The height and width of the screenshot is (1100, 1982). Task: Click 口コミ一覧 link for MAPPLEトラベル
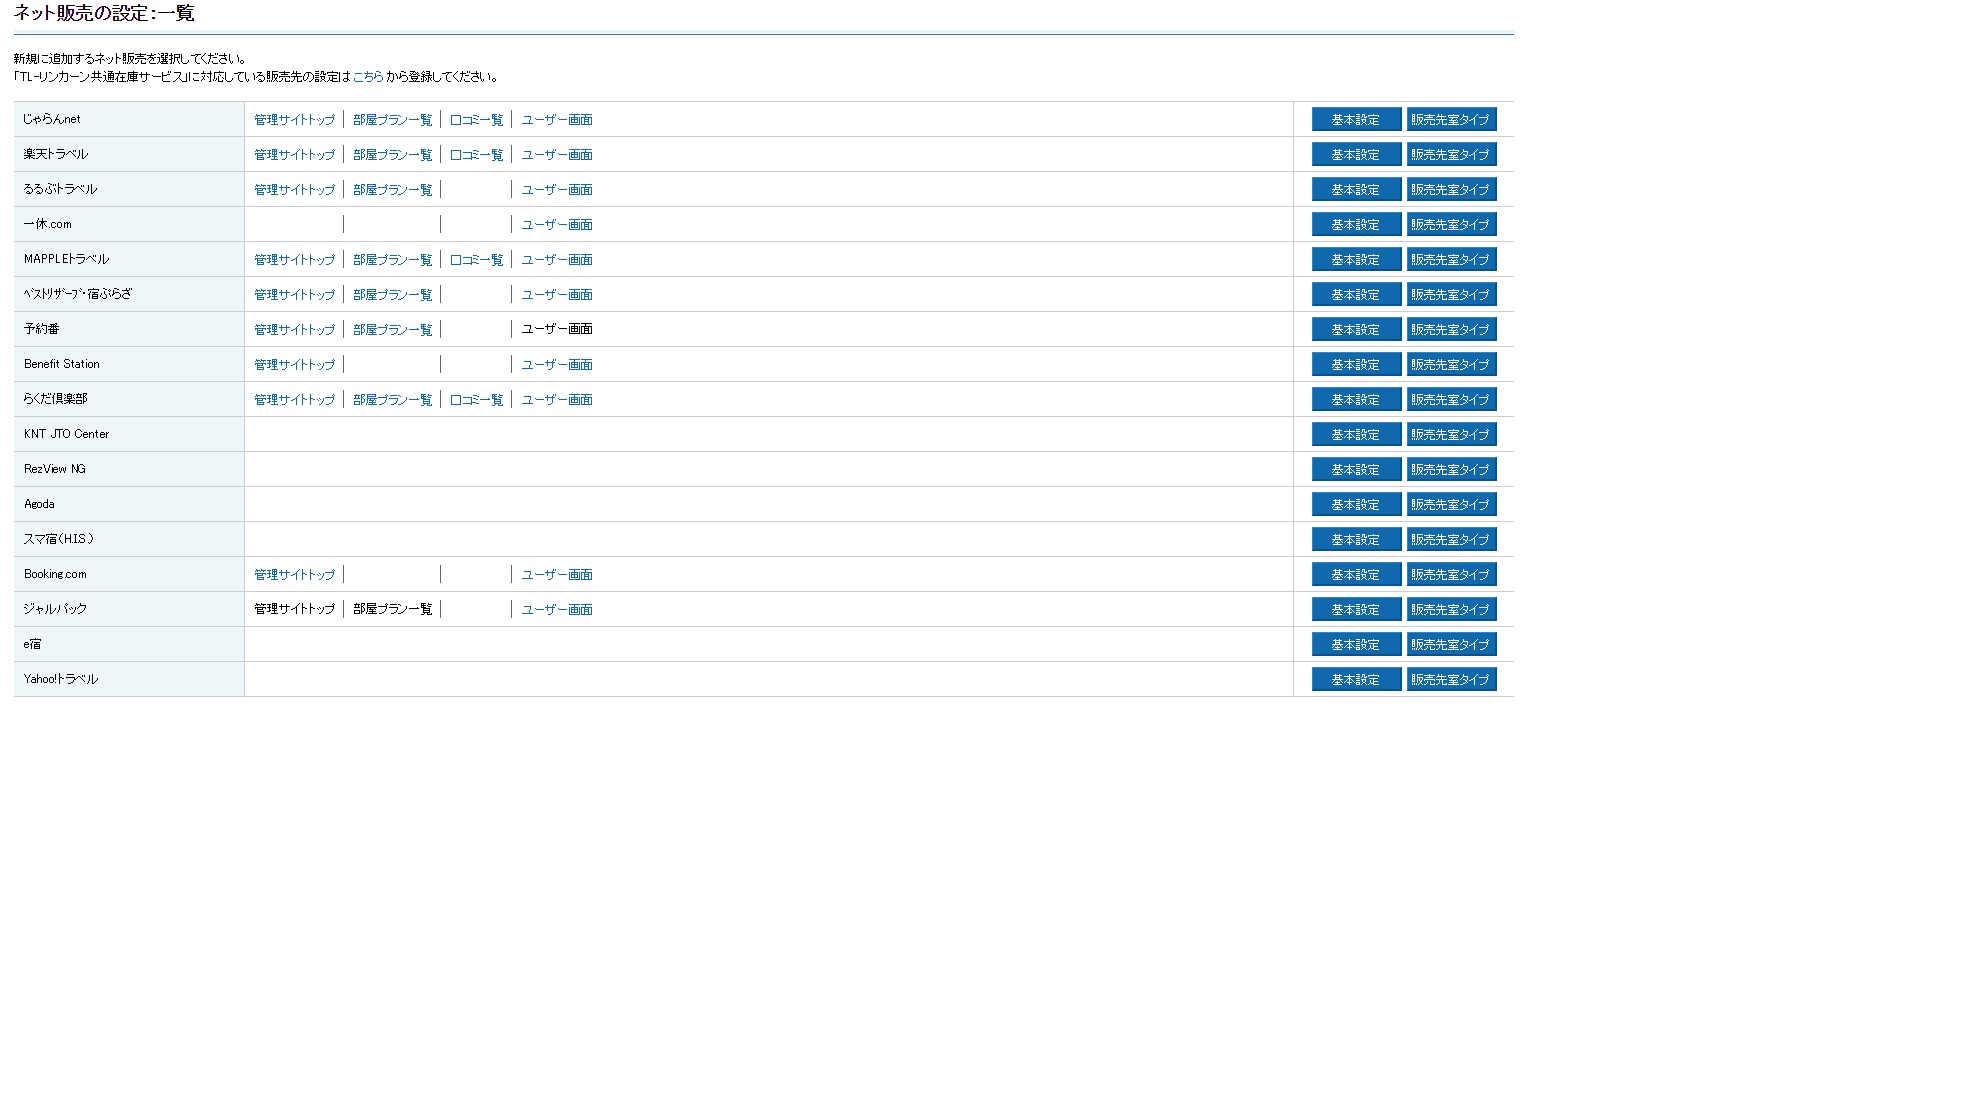[476, 260]
